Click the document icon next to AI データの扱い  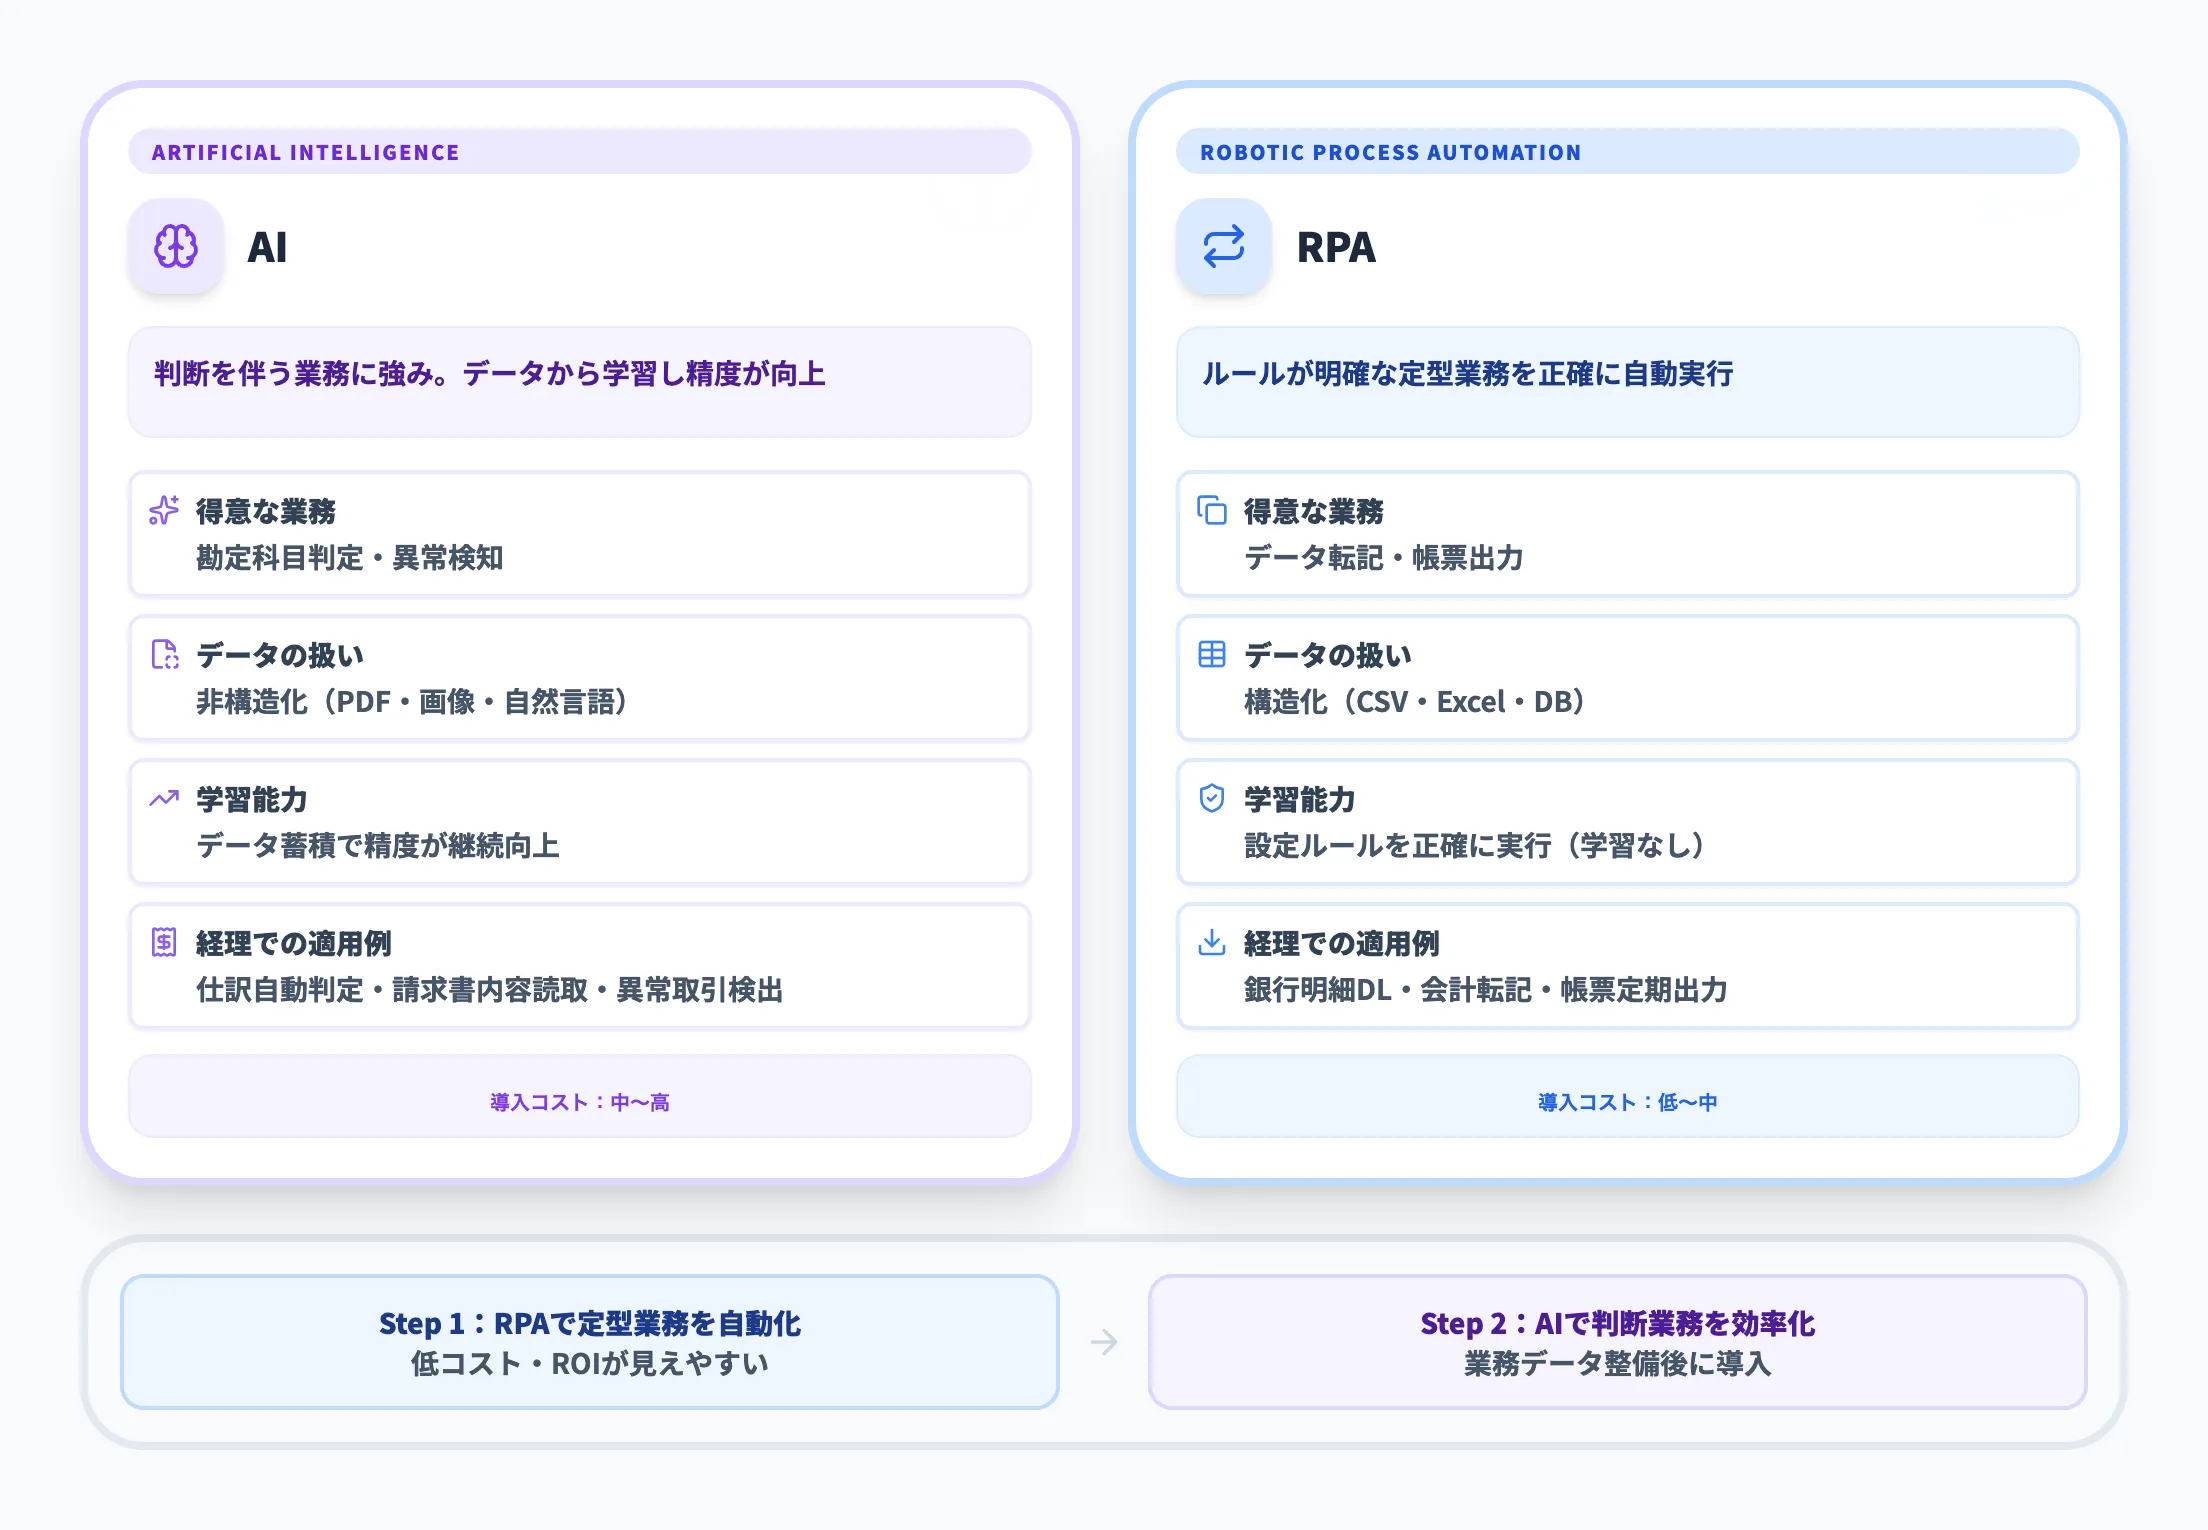(x=163, y=655)
